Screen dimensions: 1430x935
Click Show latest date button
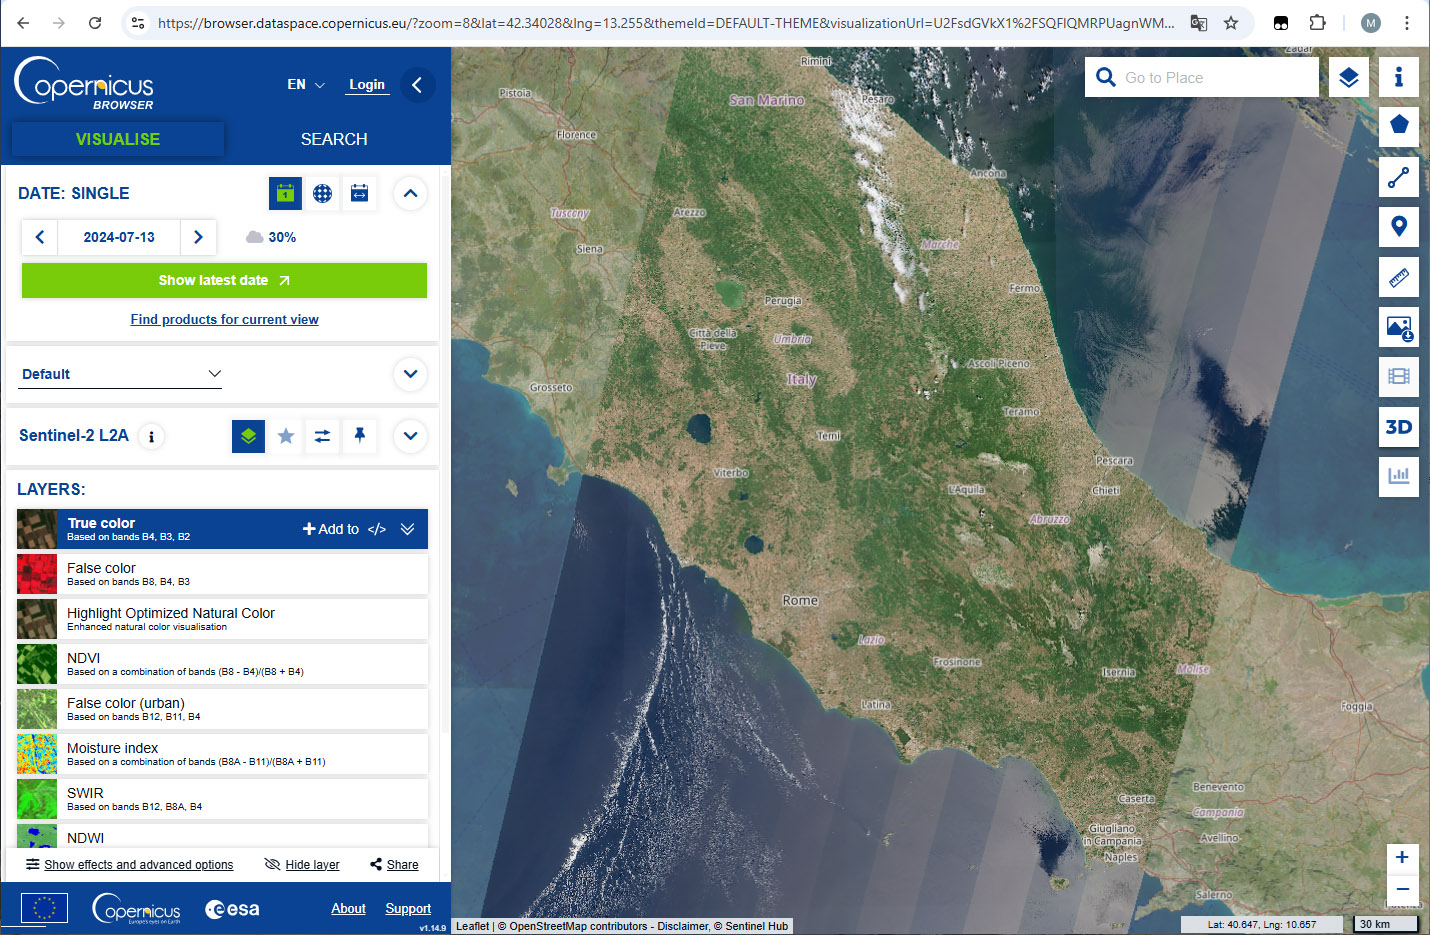[x=224, y=280]
